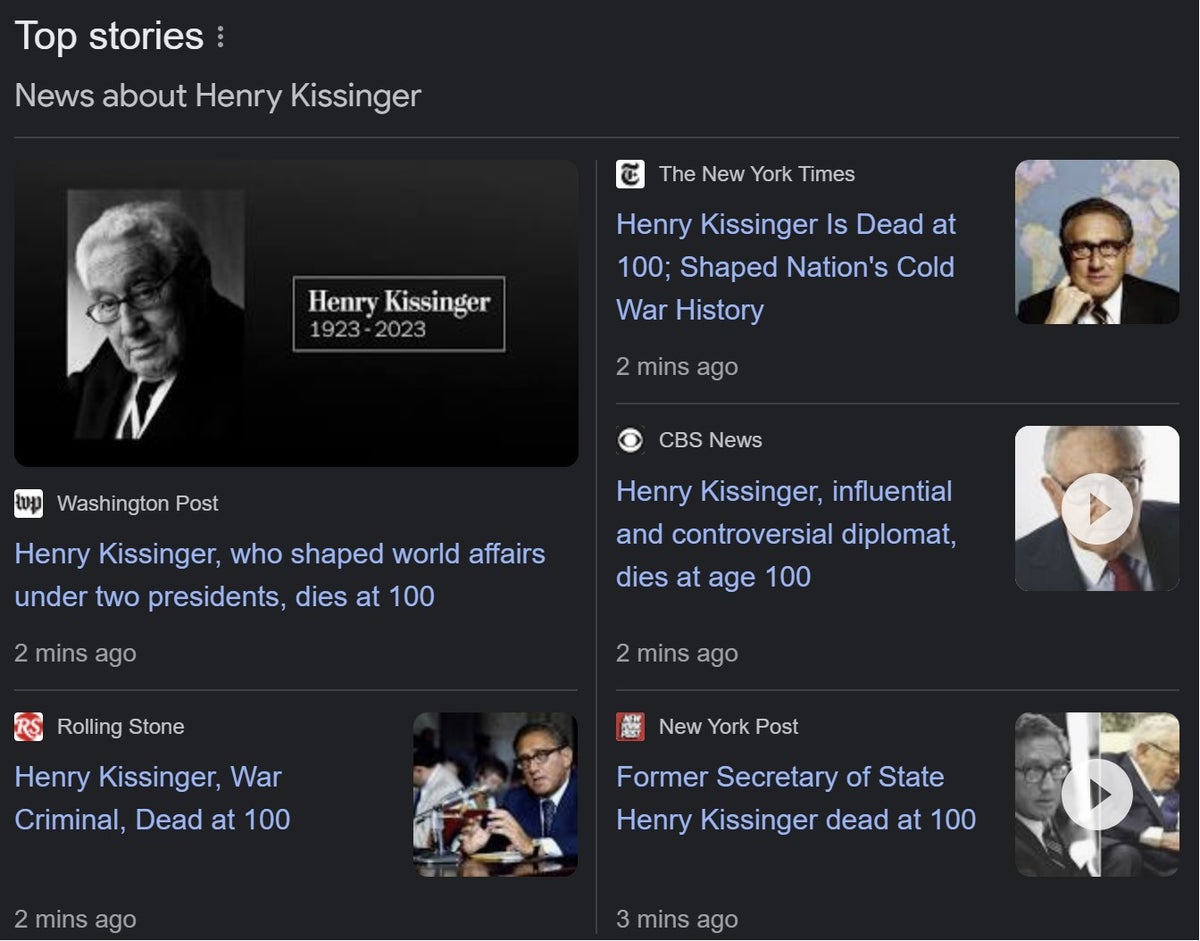1200x941 pixels.
Task: Click the Rolling Stone hearing photo thumbnail
Action: pyautogui.click(x=495, y=794)
